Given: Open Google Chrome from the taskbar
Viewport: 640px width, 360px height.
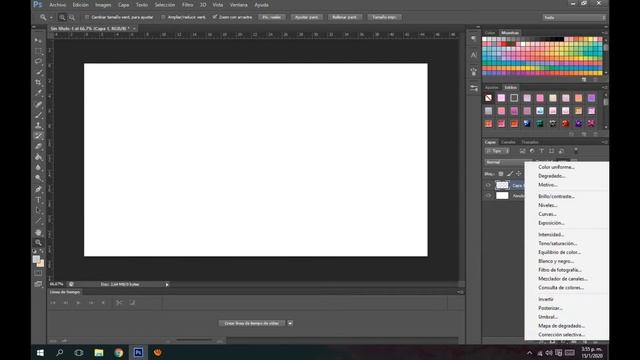Looking at the screenshot, I should (x=118, y=353).
